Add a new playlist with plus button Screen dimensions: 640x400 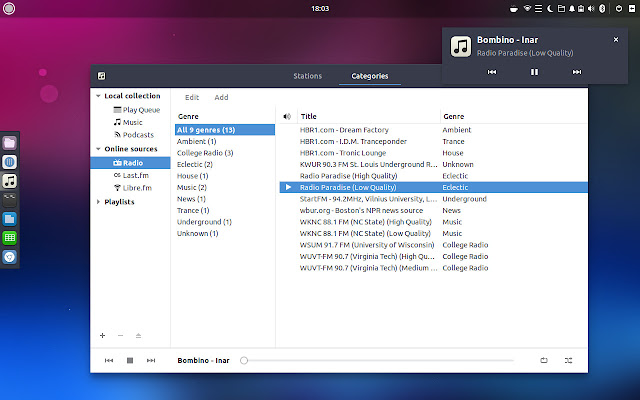click(x=102, y=336)
